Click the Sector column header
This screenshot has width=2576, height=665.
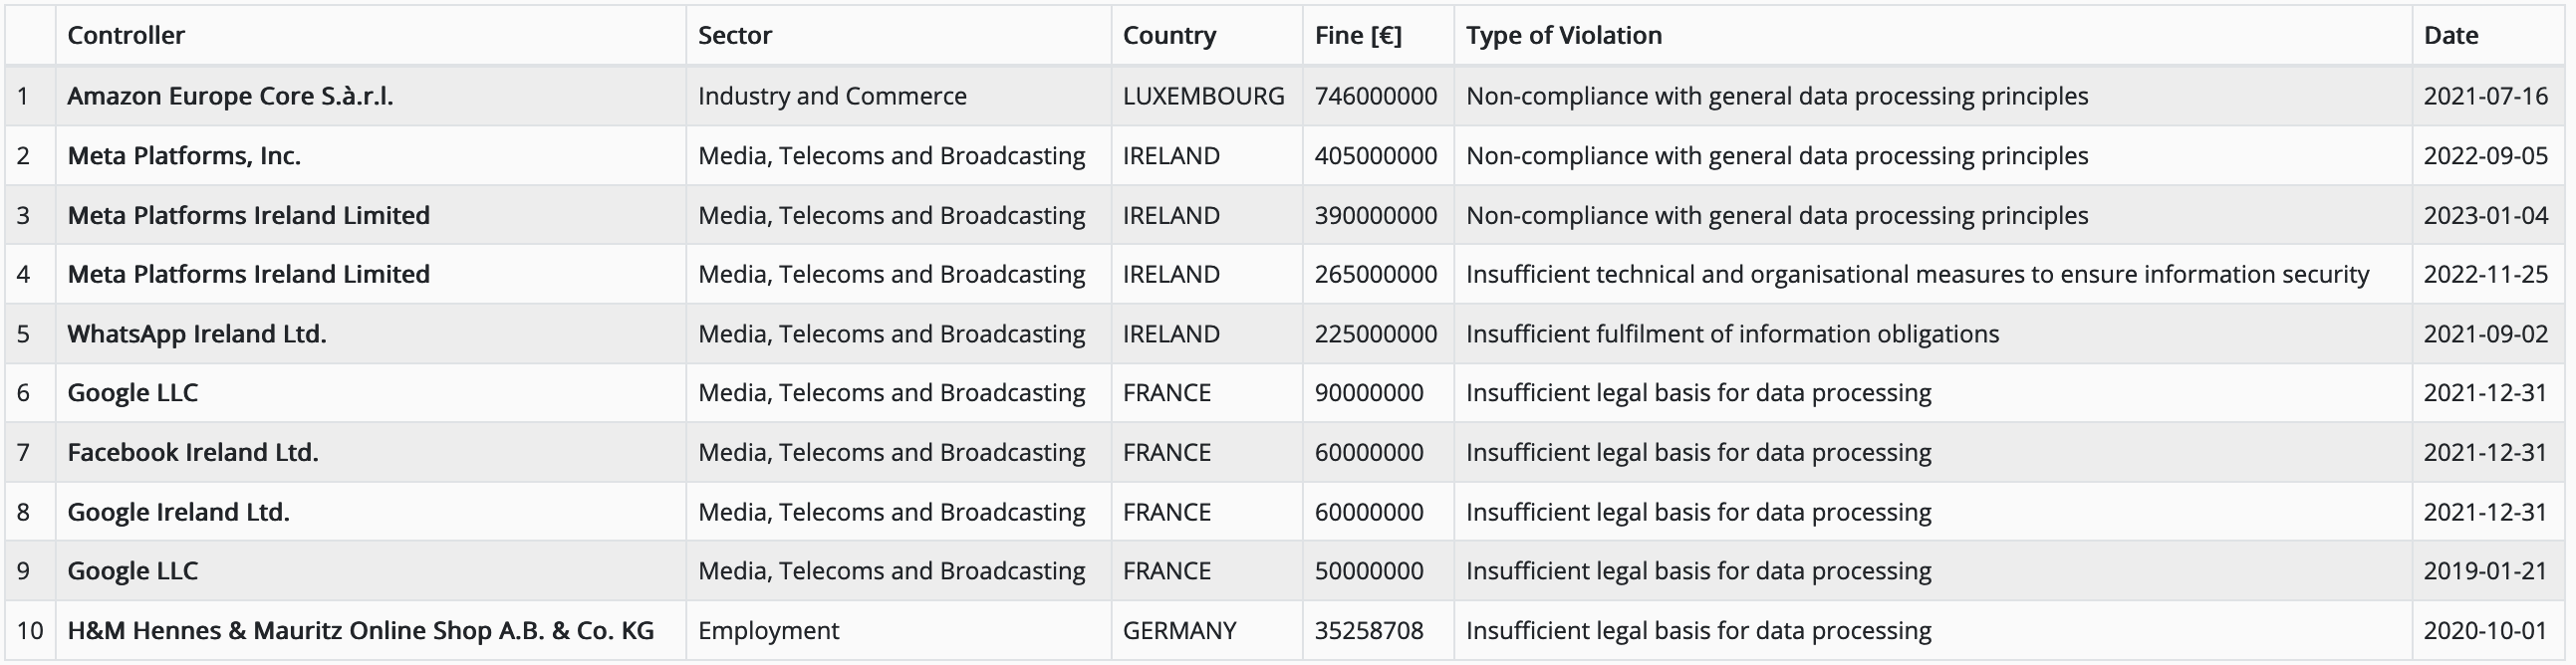click(735, 36)
